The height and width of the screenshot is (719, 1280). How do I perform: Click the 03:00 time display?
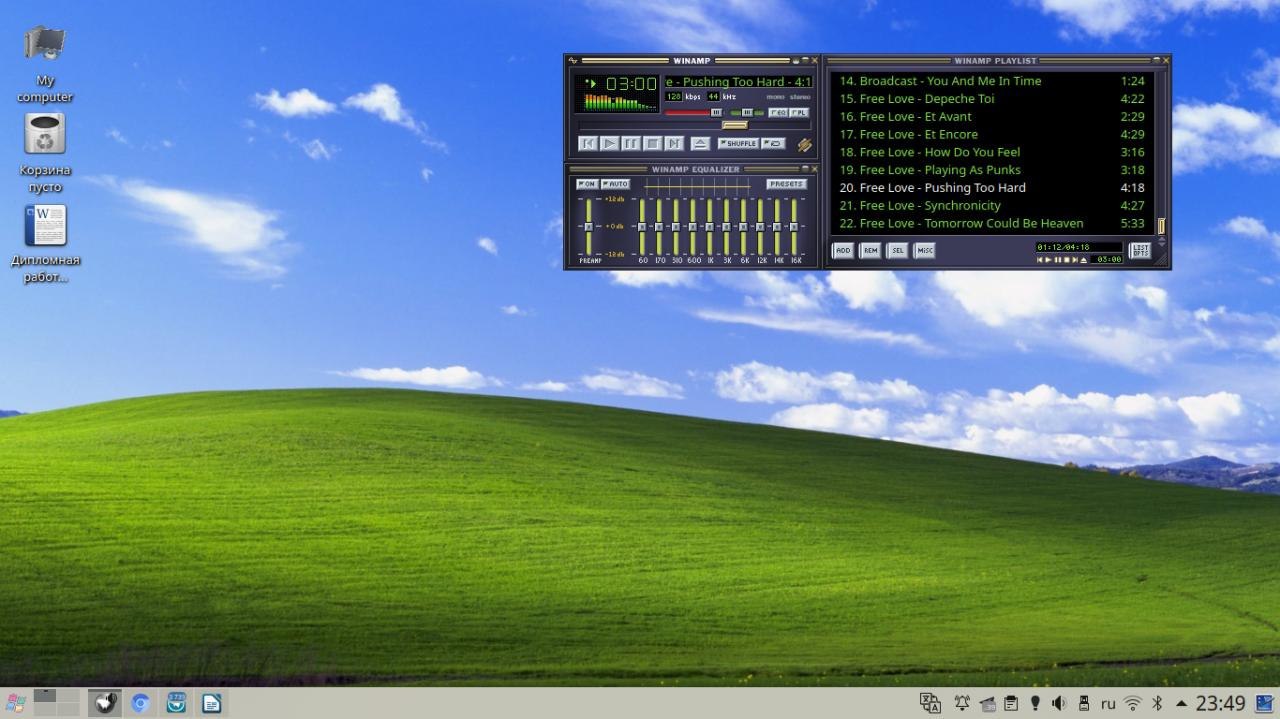(x=631, y=84)
